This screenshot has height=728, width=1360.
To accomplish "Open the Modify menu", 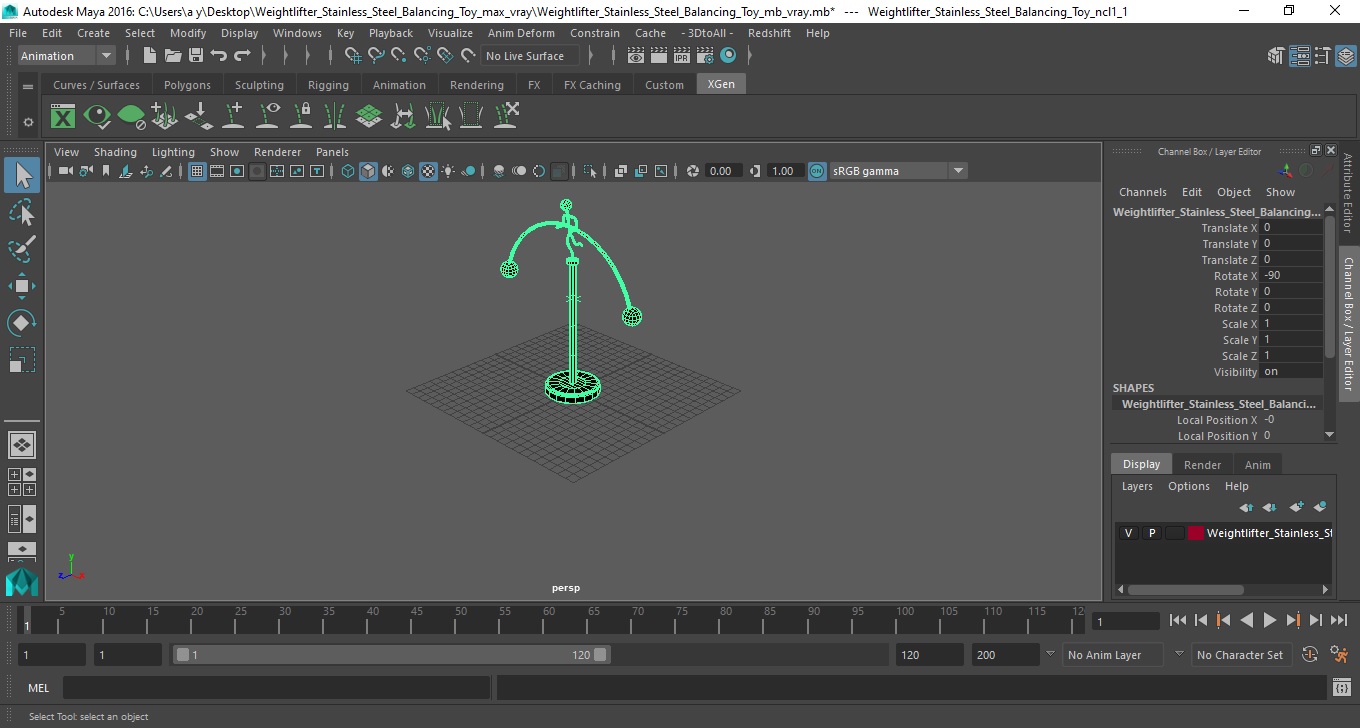I will coord(188,33).
